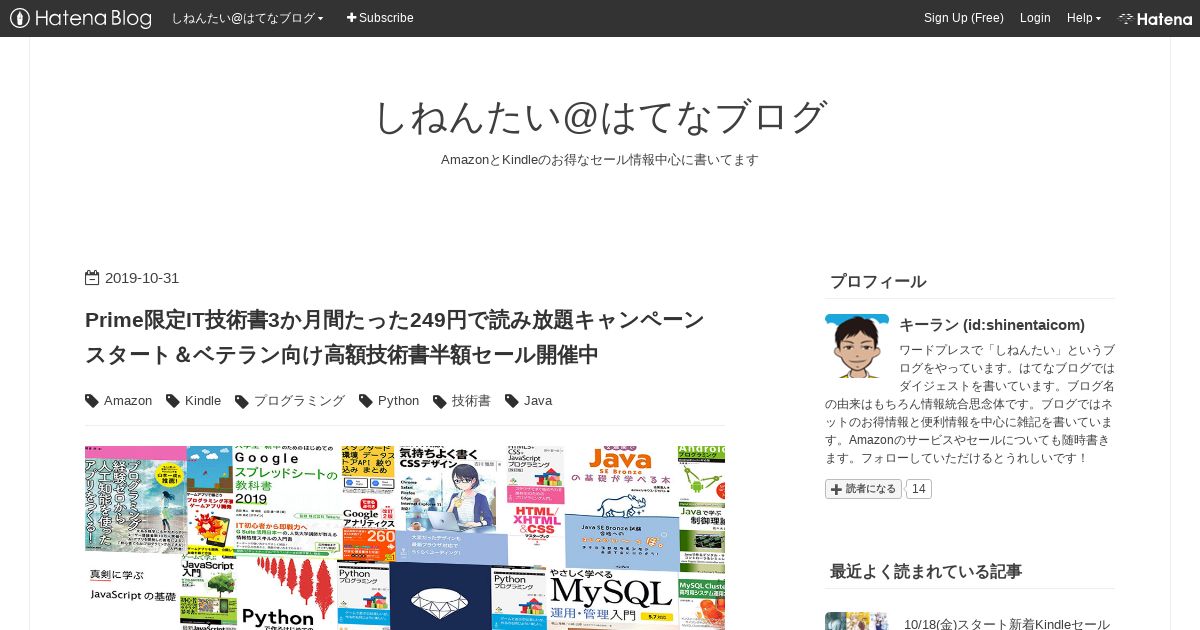The height and width of the screenshot is (630, 1200).
Task: Expand the Help menu
Action: point(1083,18)
